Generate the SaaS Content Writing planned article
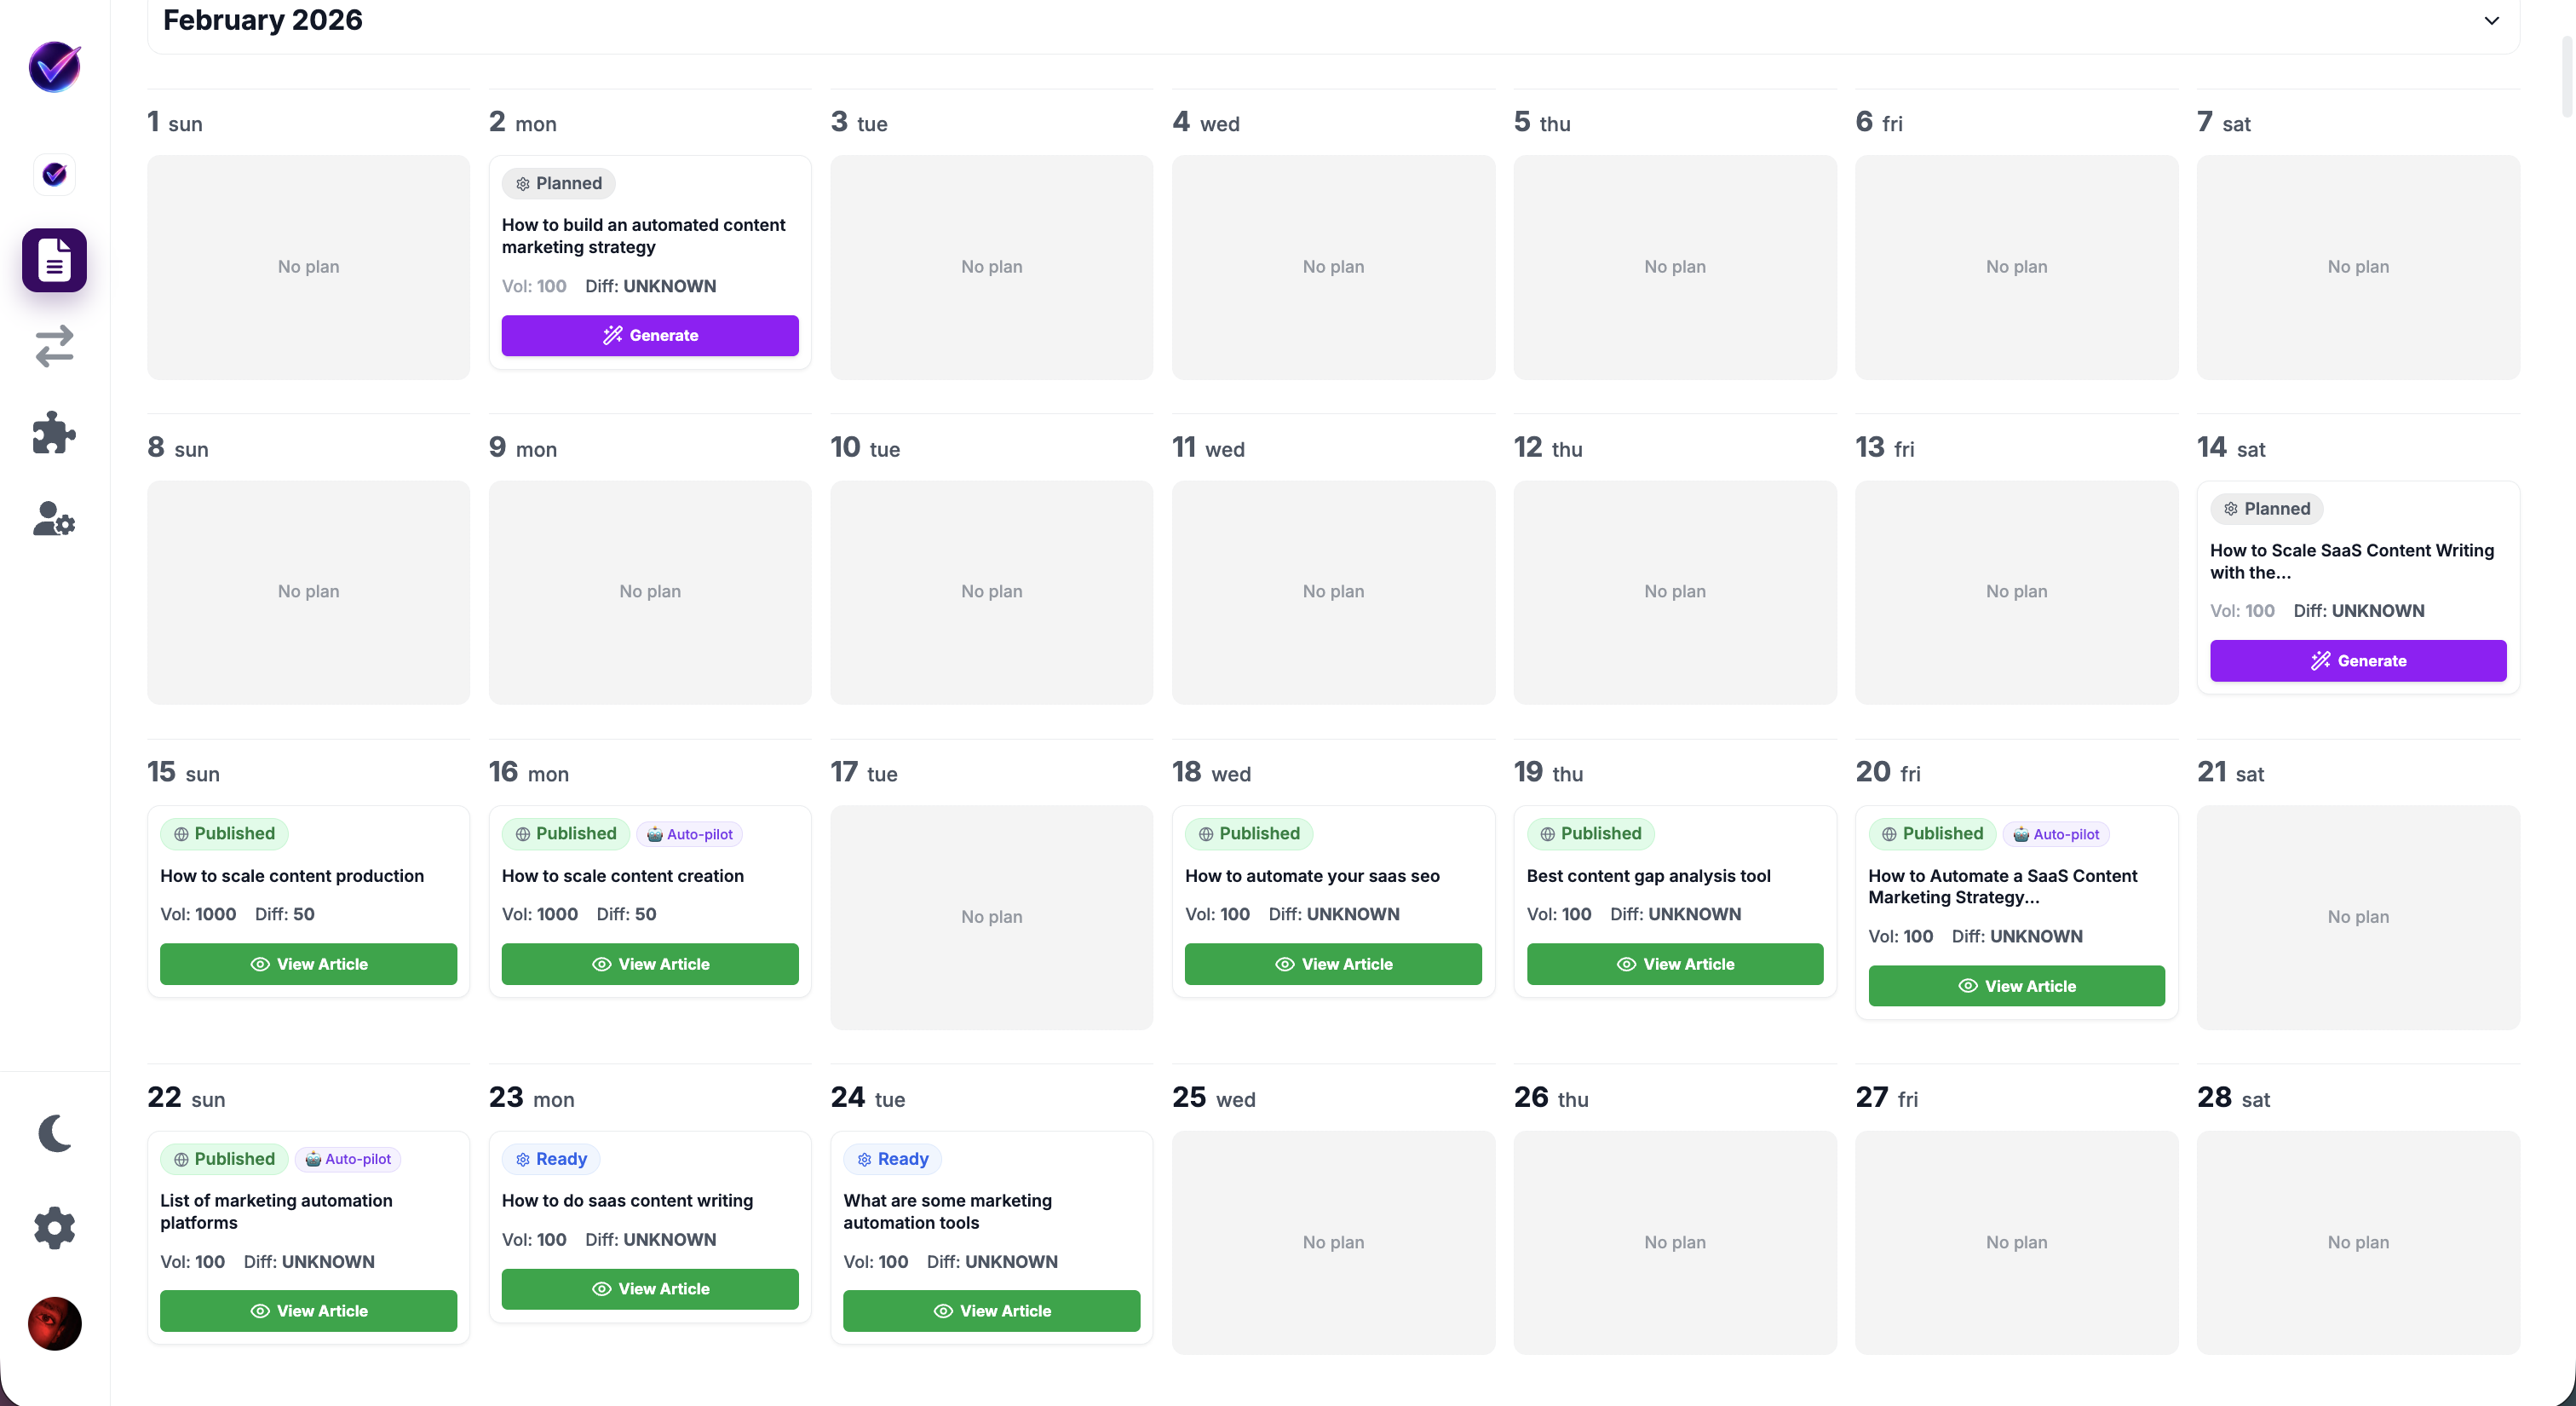 tap(2357, 660)
